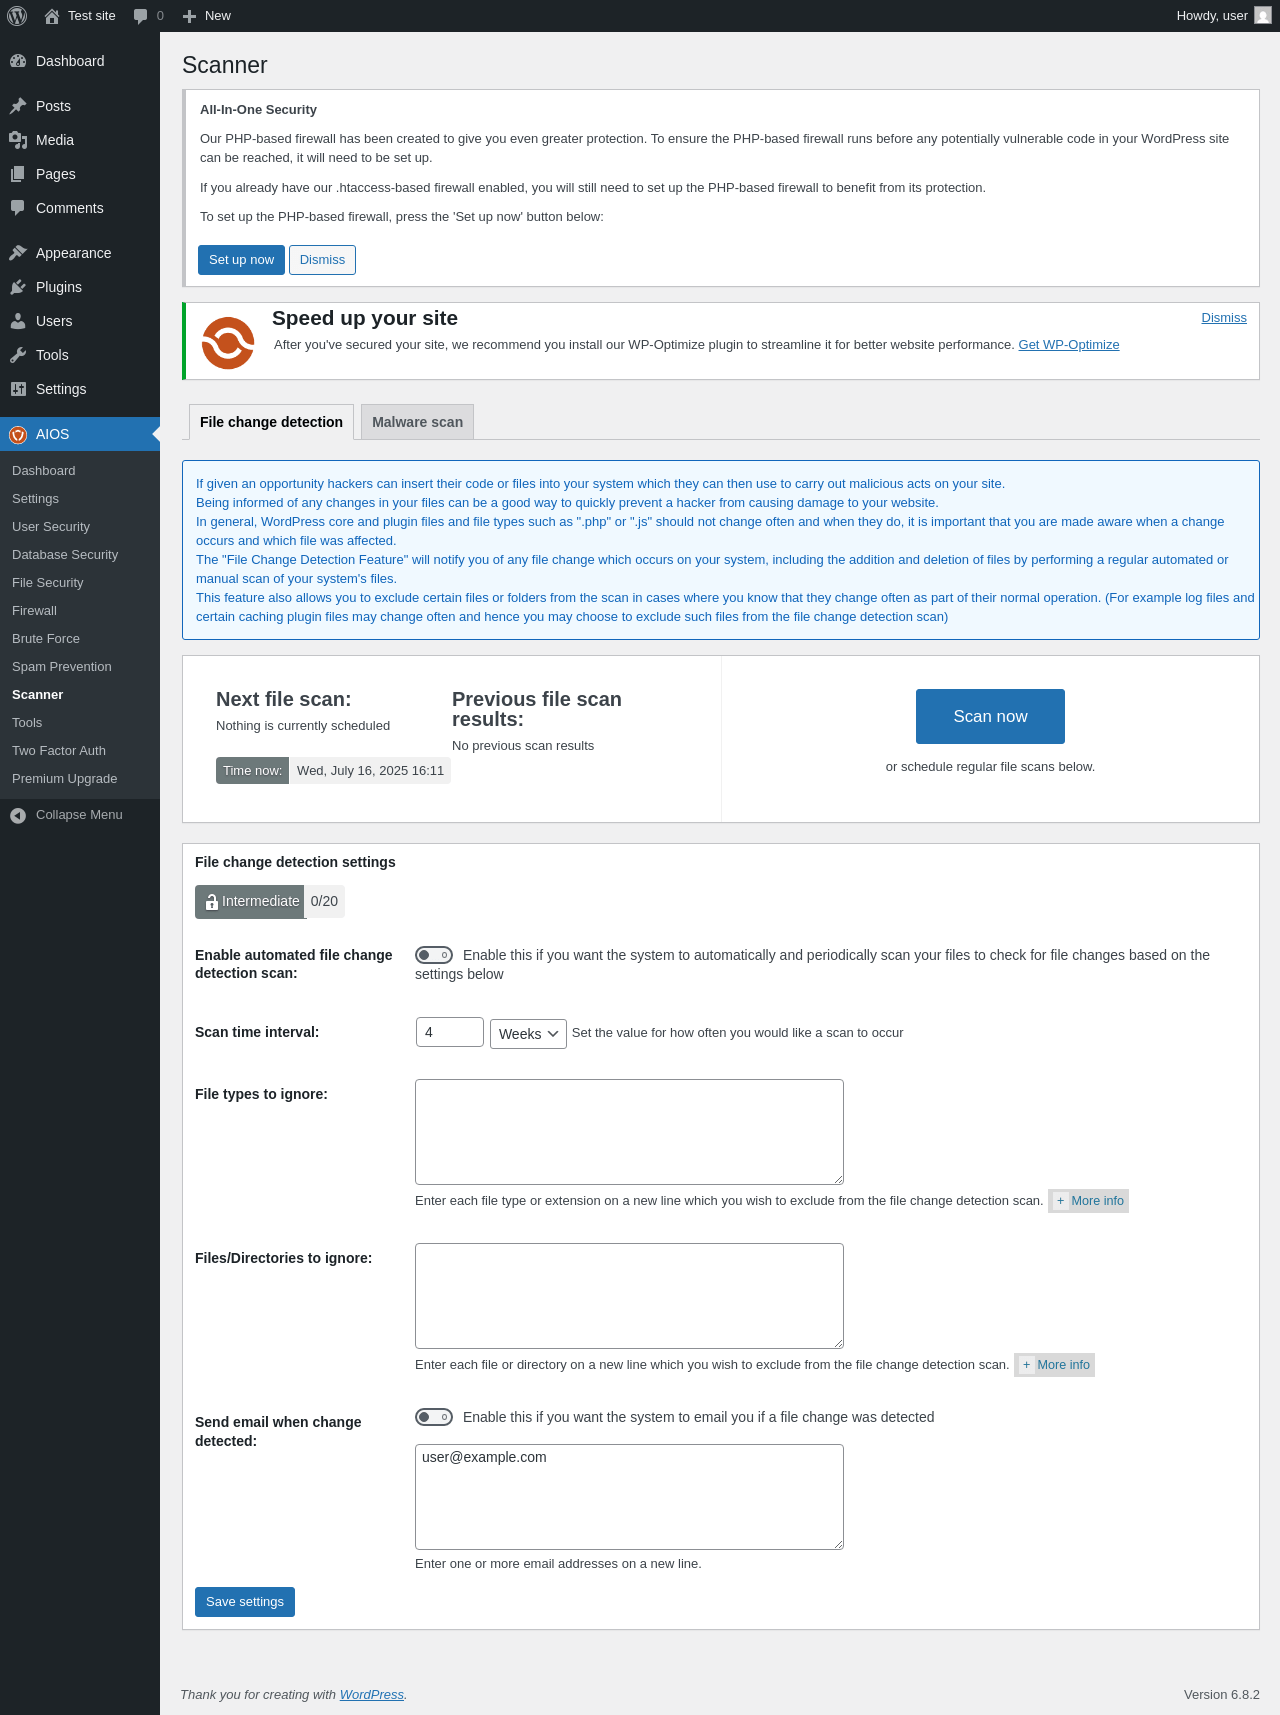Expand More info for files/directories to ignore
The height and width of the screenshot is (1715, 1280).
pos(1054,1365)
